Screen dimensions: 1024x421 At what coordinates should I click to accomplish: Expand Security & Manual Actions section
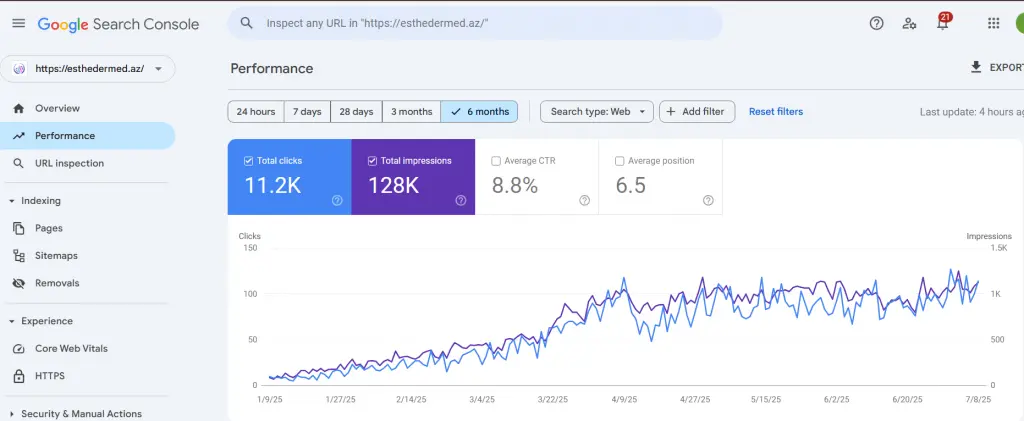tap(12, 414)
